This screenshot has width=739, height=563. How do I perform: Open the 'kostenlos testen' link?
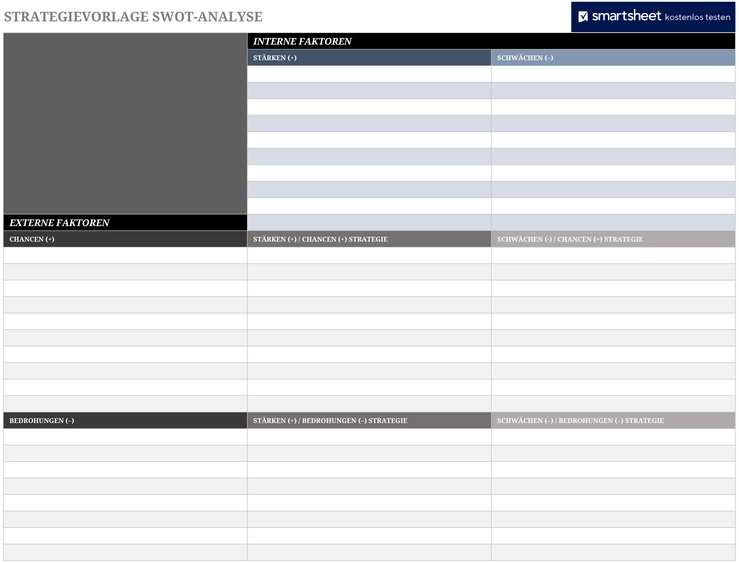point(697,17)
